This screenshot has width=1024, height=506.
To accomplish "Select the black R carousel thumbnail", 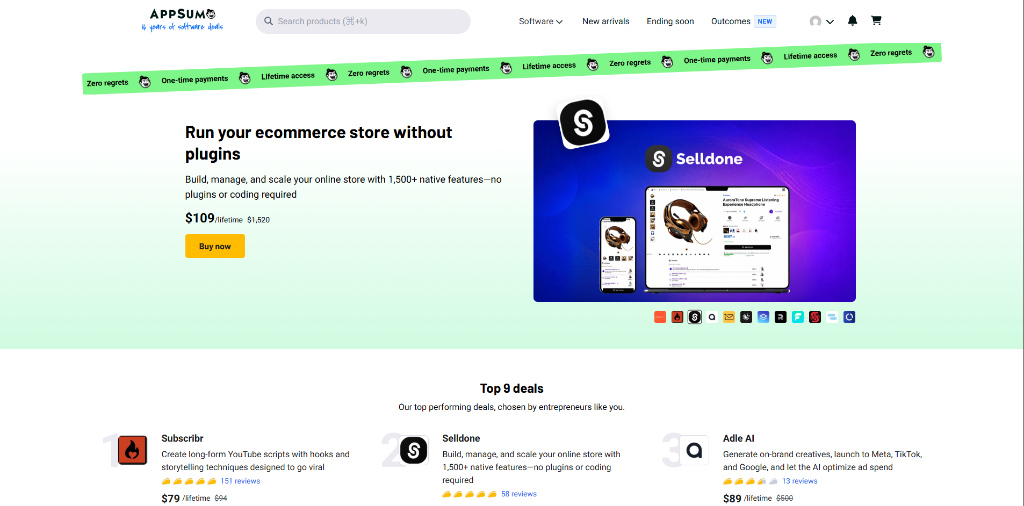I will [780, 317].
